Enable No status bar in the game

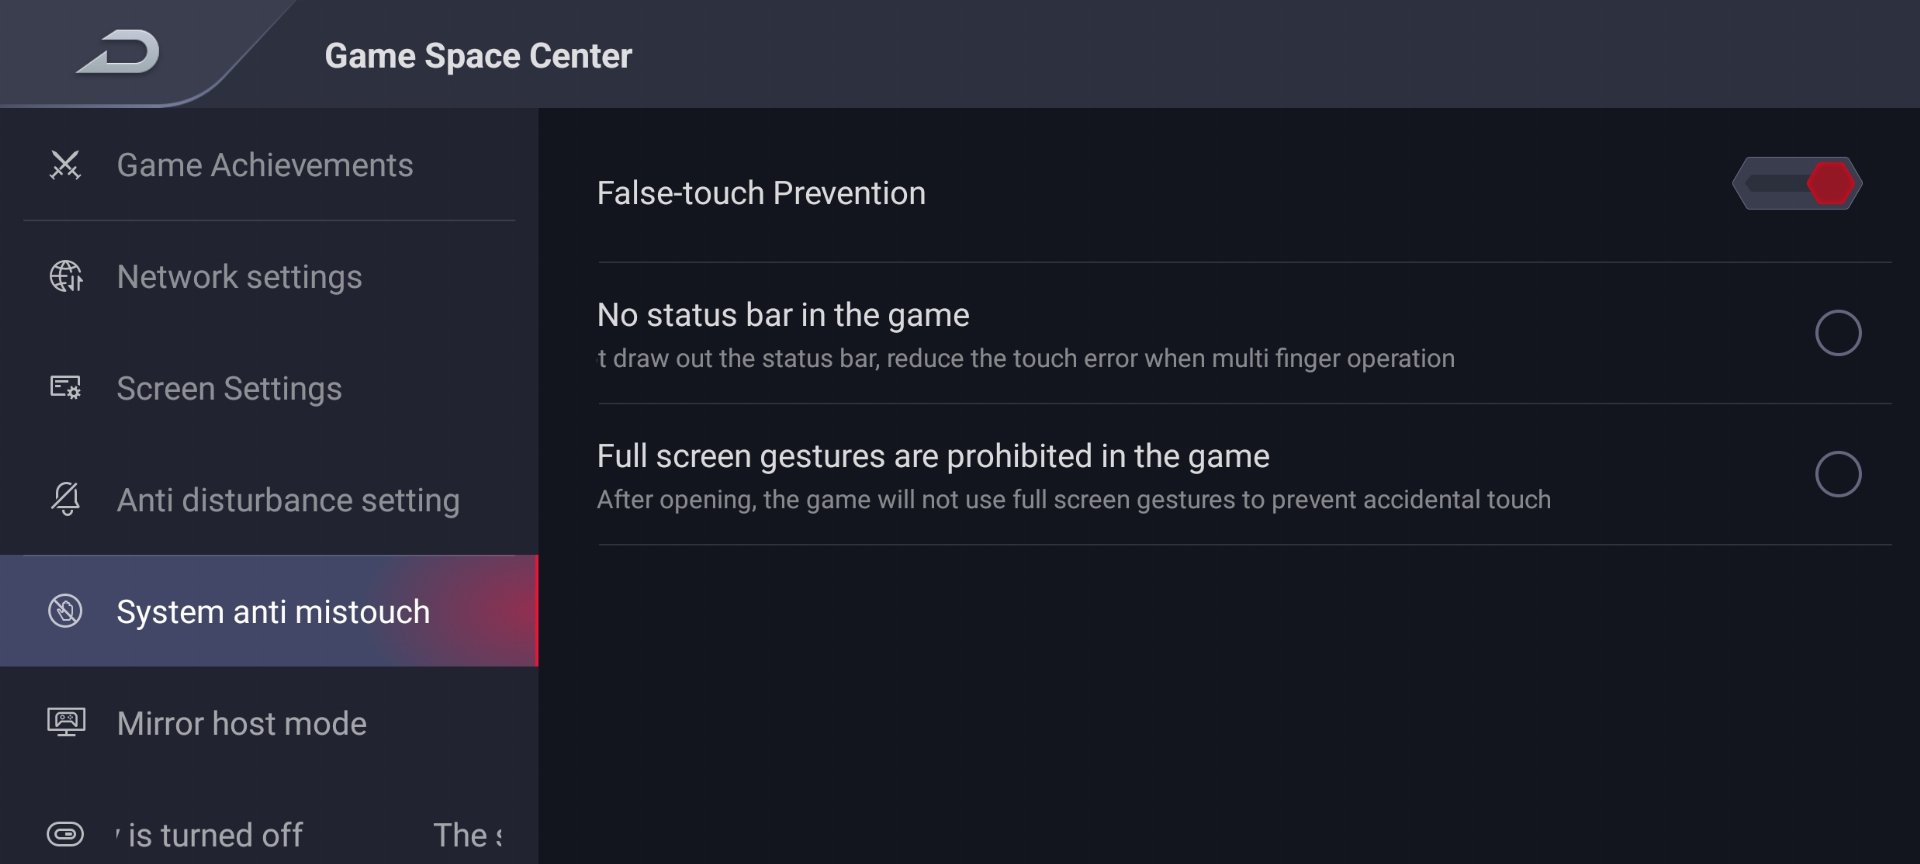coord(1838,333)
